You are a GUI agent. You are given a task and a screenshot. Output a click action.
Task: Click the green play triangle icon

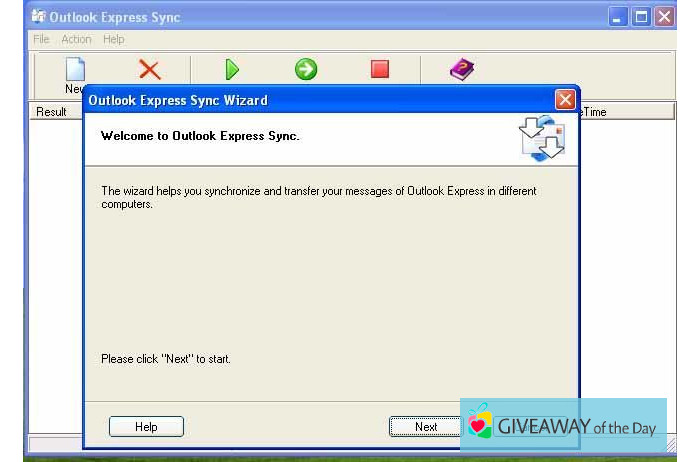point(232,69)
